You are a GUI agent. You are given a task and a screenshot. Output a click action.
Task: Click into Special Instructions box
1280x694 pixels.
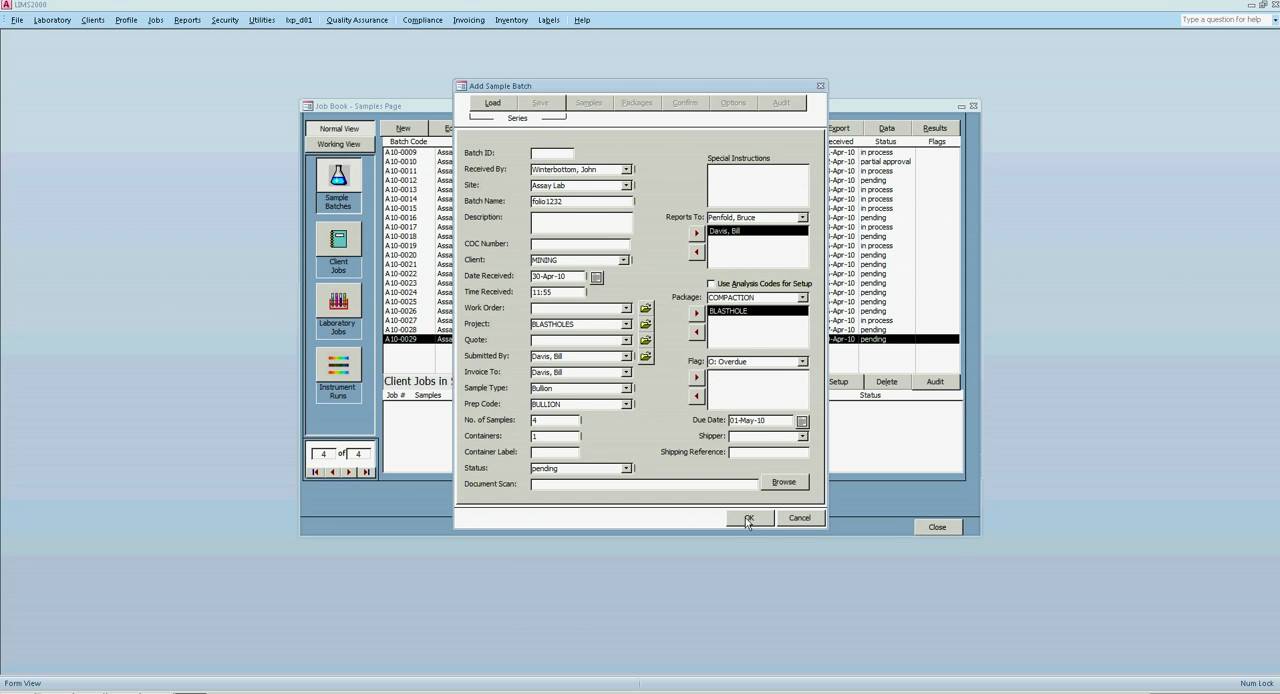[x=758, y=185]
